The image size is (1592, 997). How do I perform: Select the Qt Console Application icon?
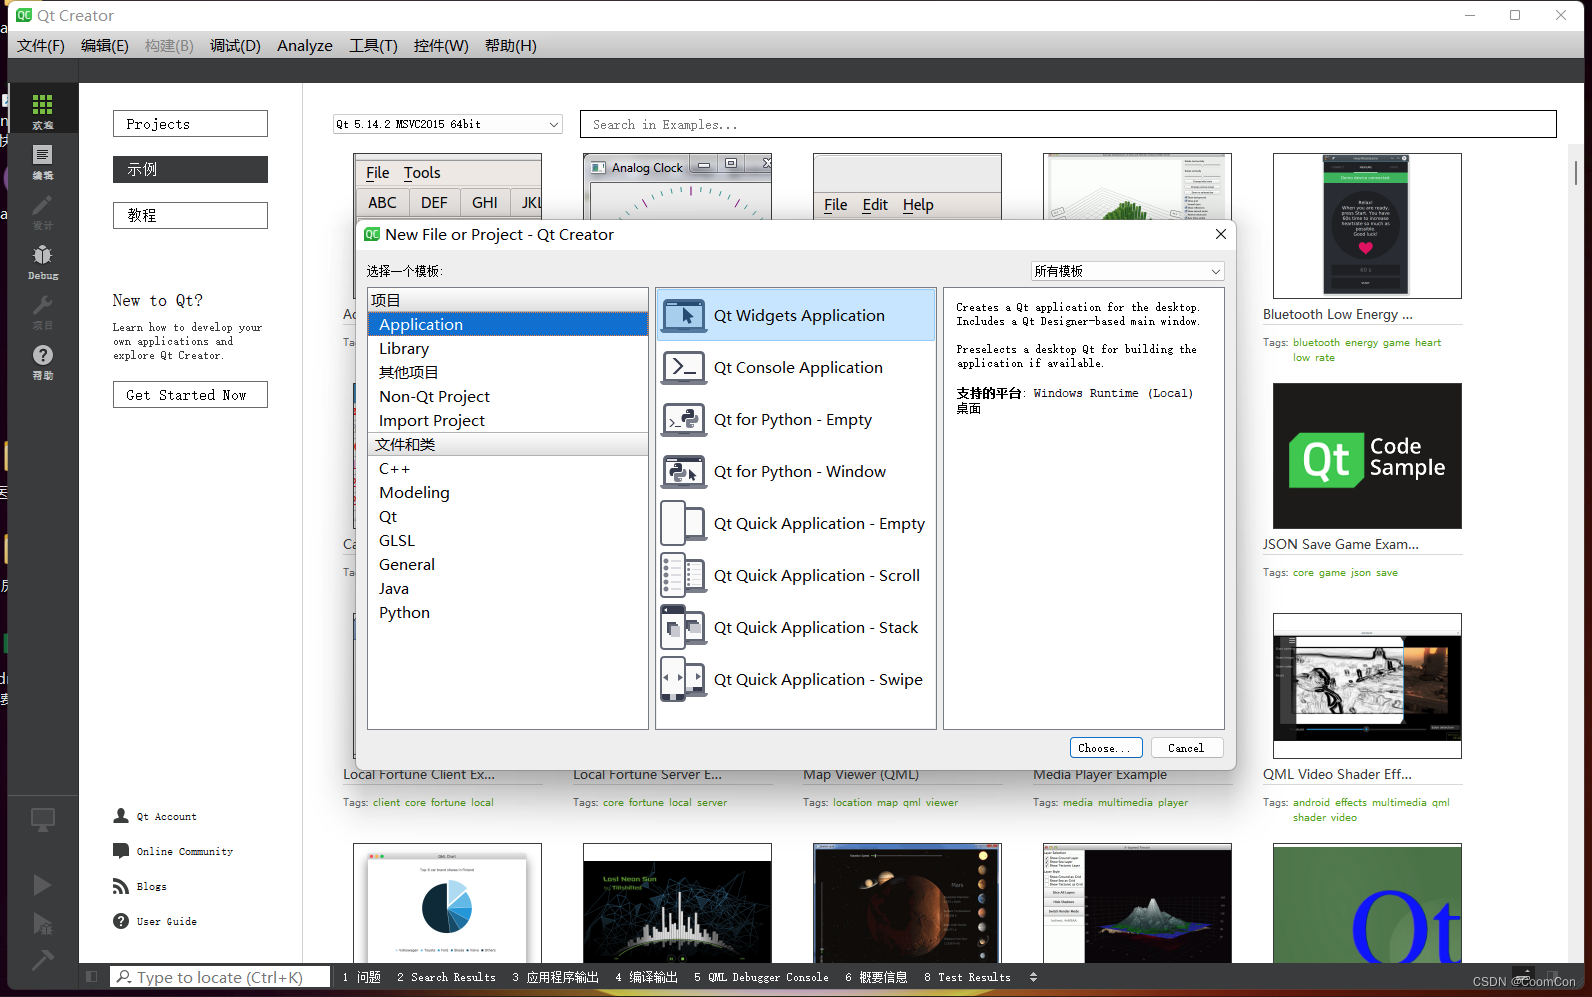tap(684, 367)
